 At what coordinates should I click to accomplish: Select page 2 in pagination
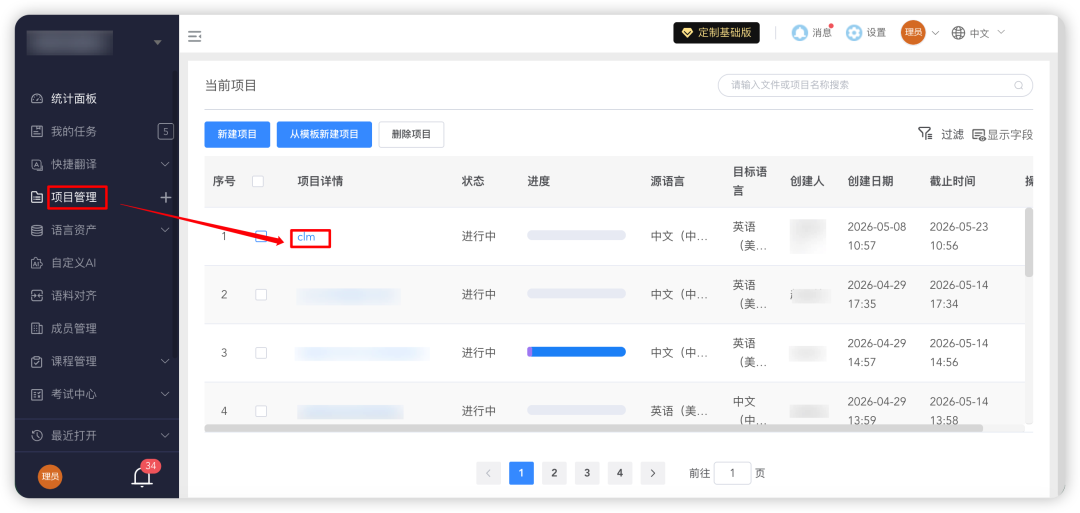(x=554, y=473)
